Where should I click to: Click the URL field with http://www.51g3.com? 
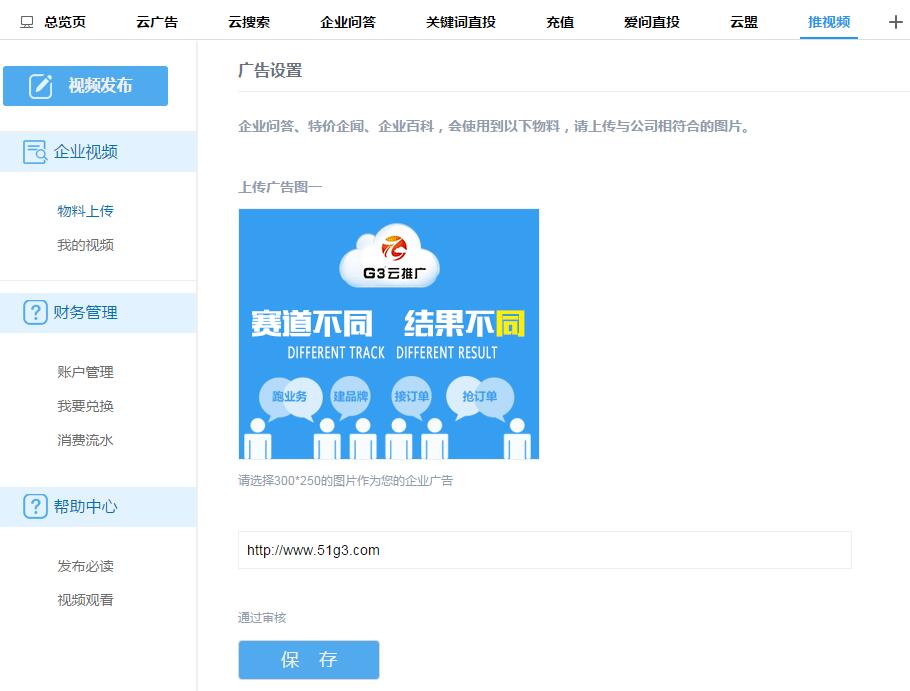544,550
